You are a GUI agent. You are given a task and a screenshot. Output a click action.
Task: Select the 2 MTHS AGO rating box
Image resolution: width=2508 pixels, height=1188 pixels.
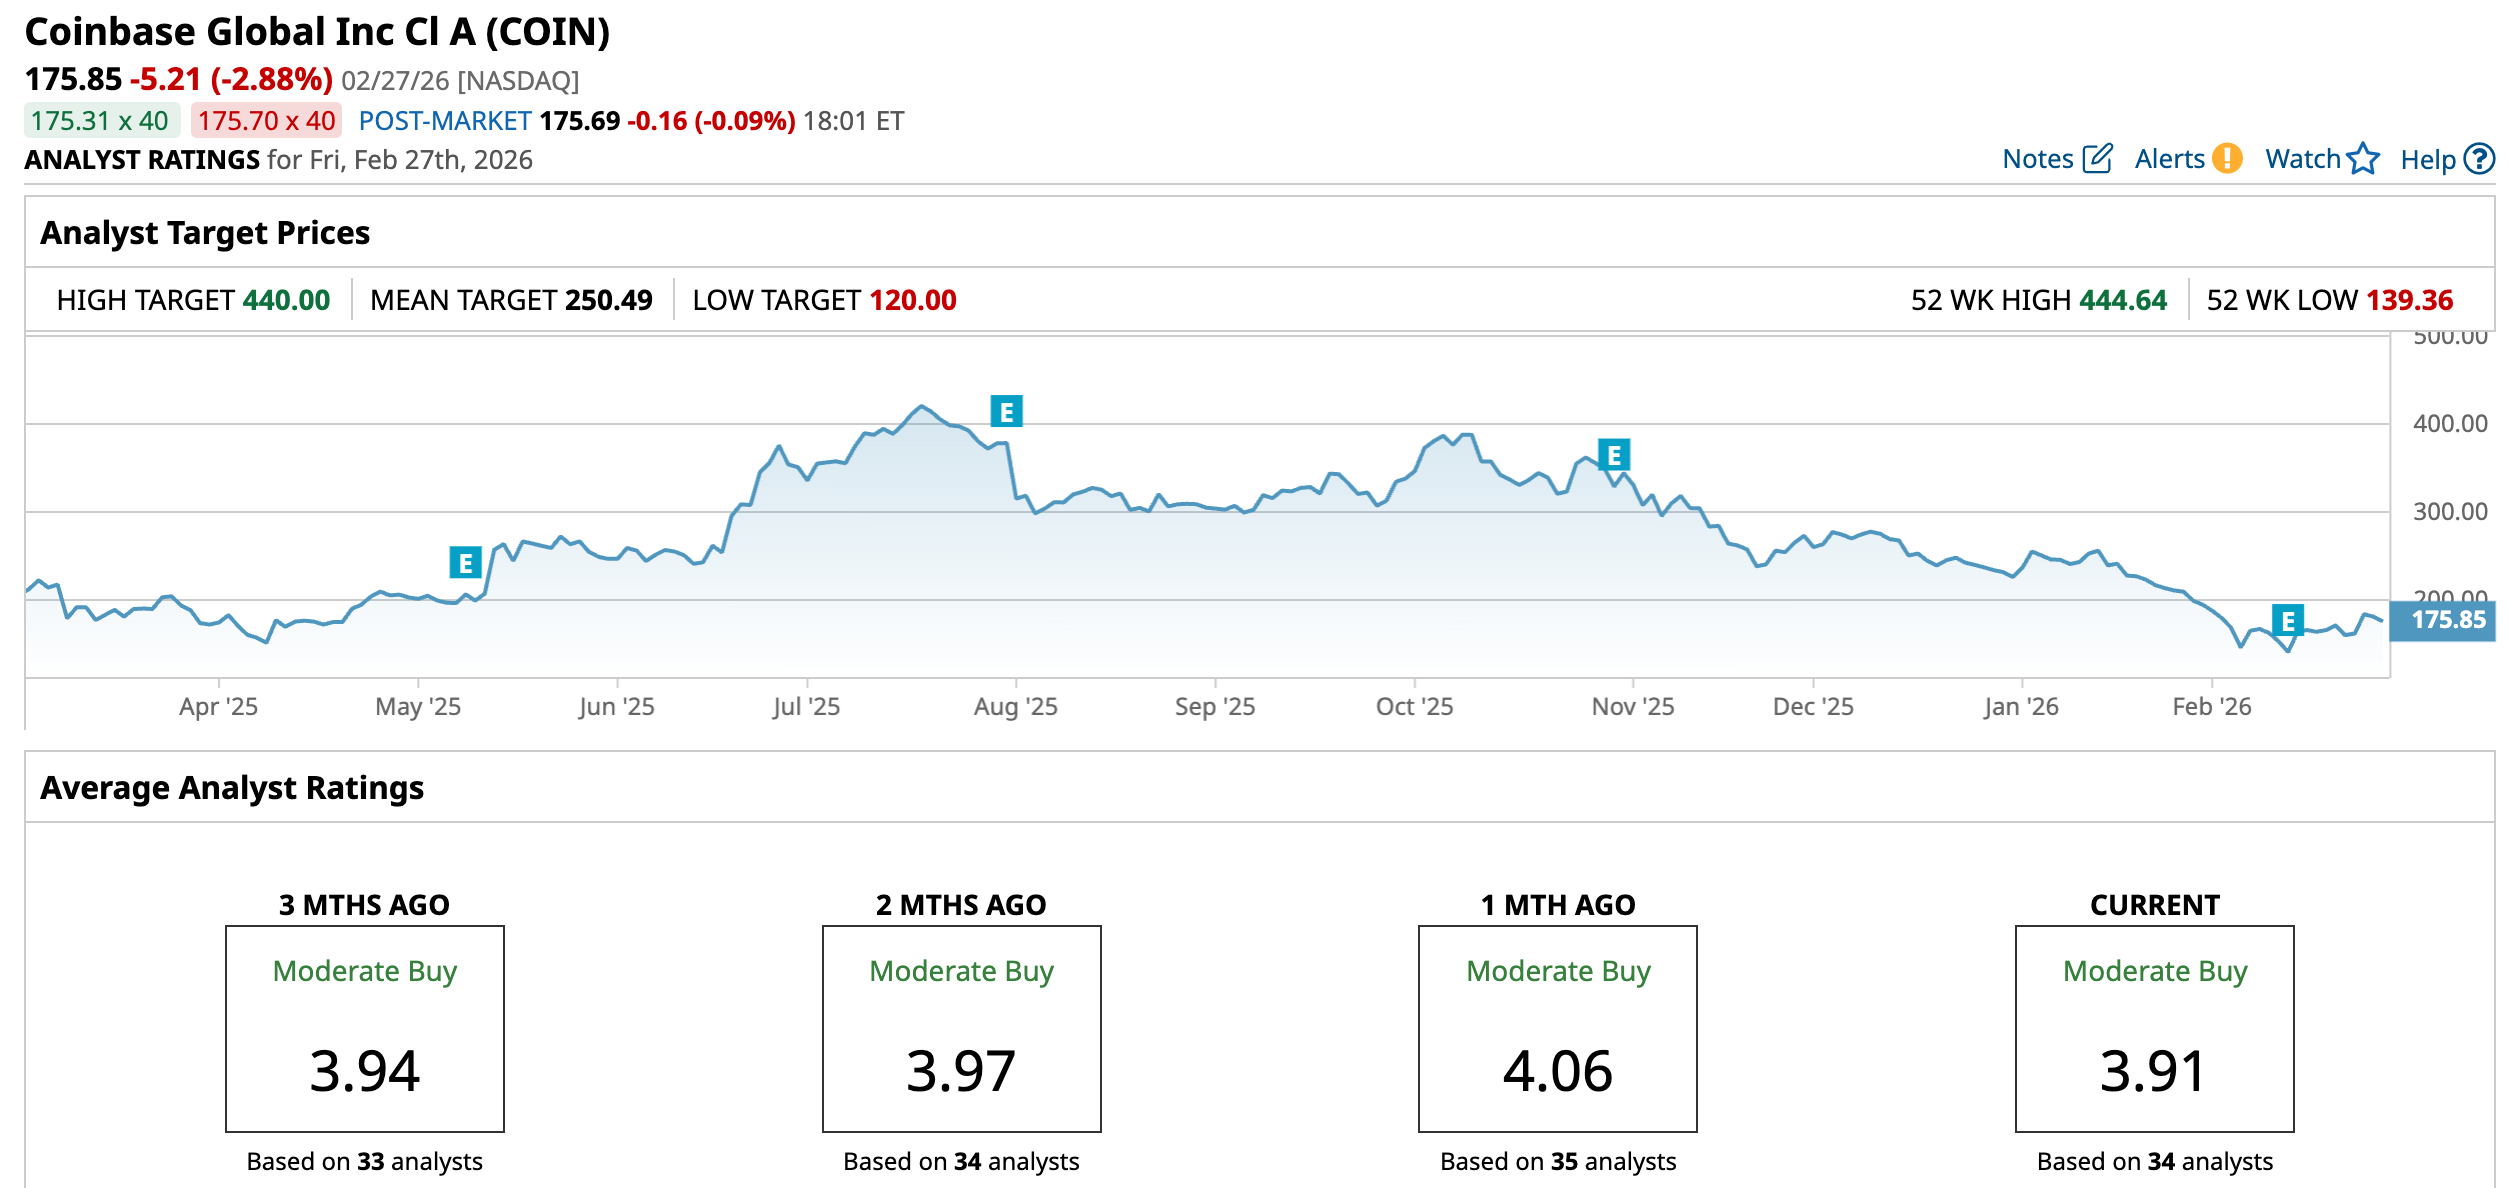pos(961,1028)
